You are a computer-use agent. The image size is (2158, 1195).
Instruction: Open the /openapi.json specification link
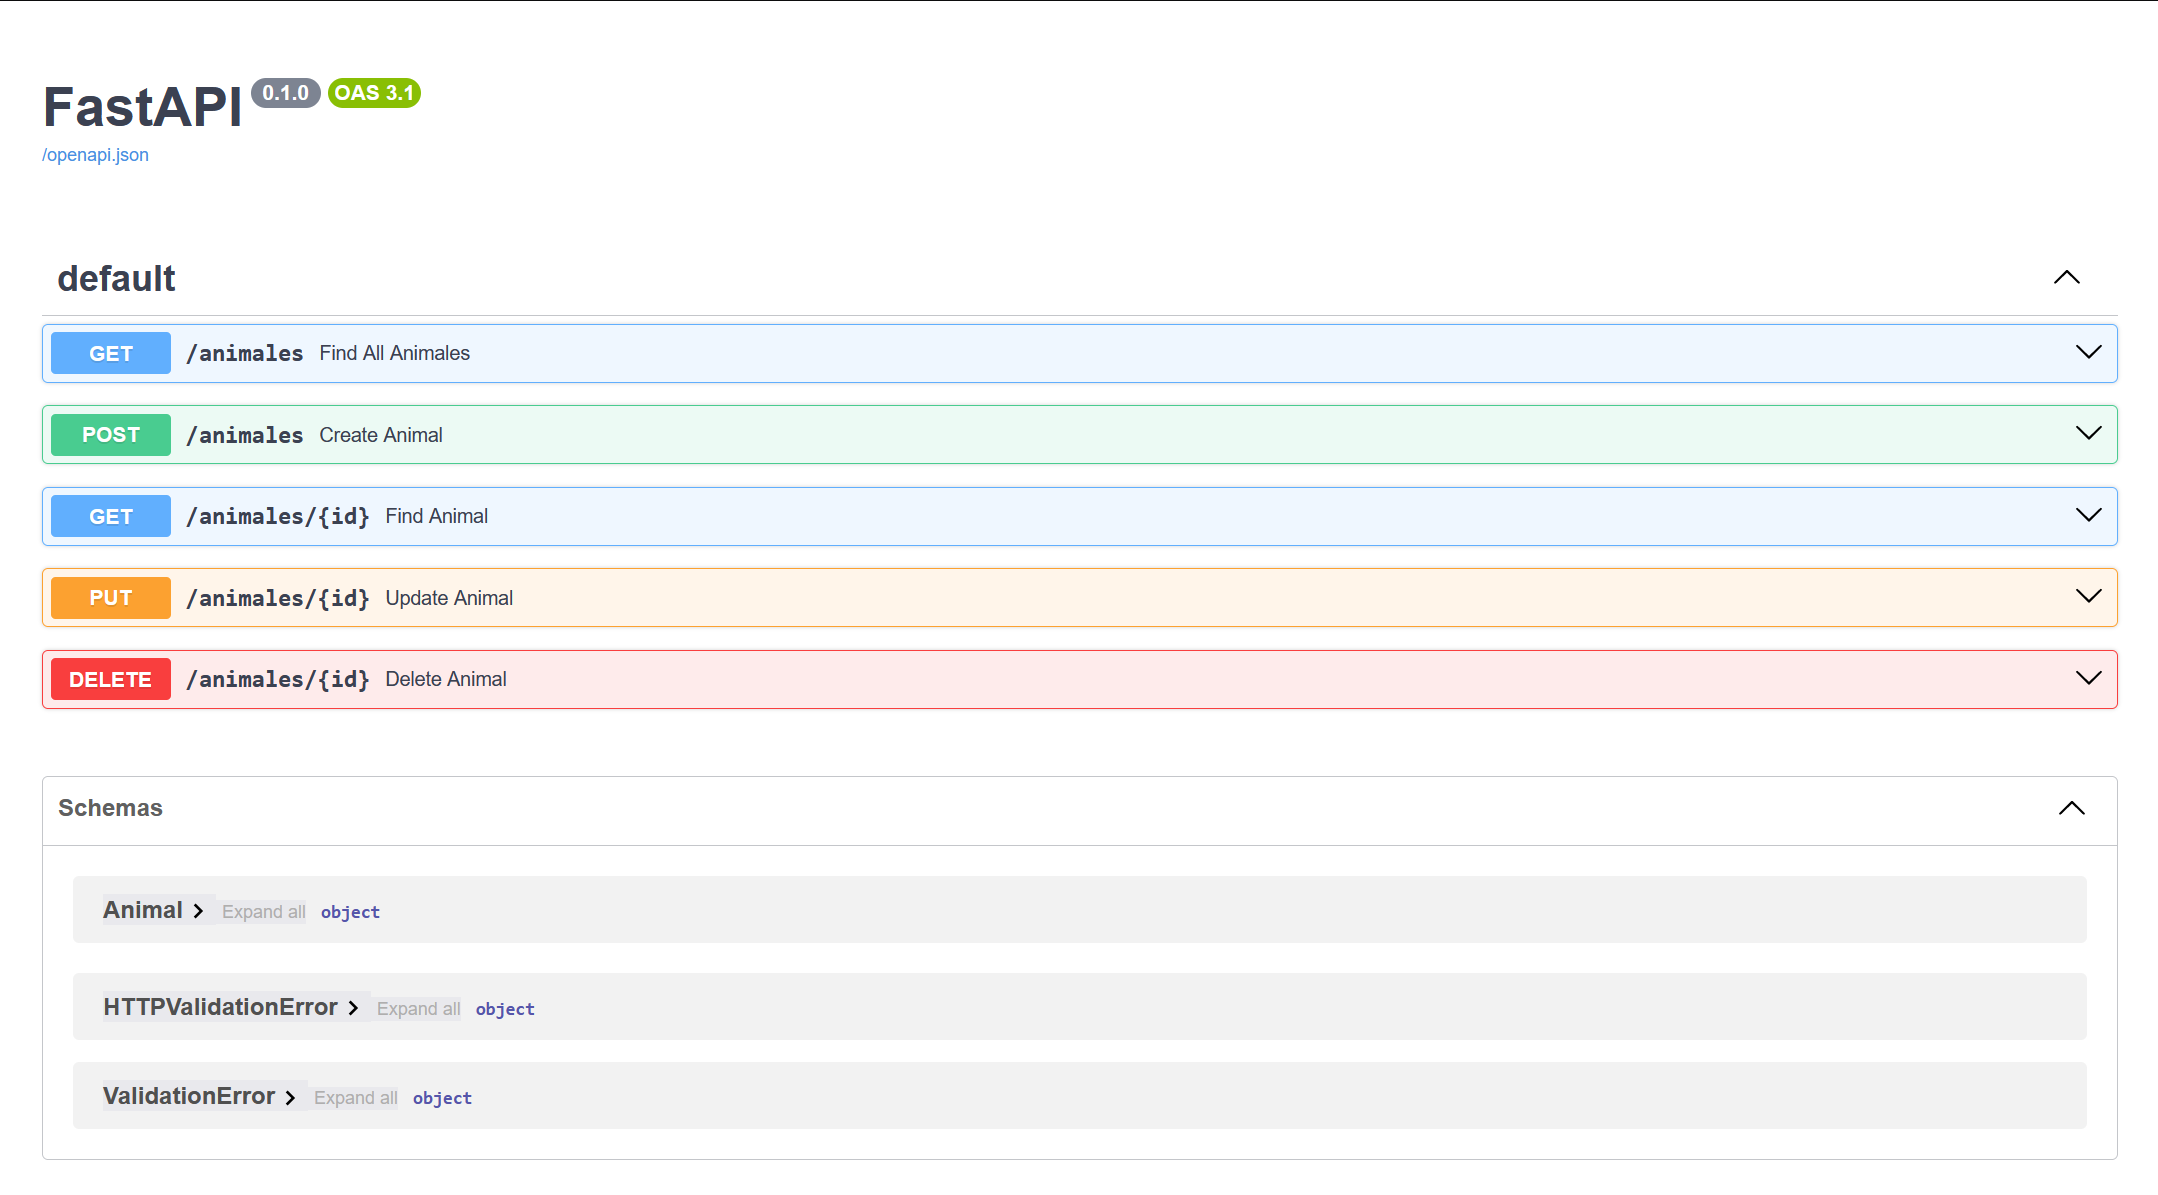pyautogui.click(x=94, y=154)
